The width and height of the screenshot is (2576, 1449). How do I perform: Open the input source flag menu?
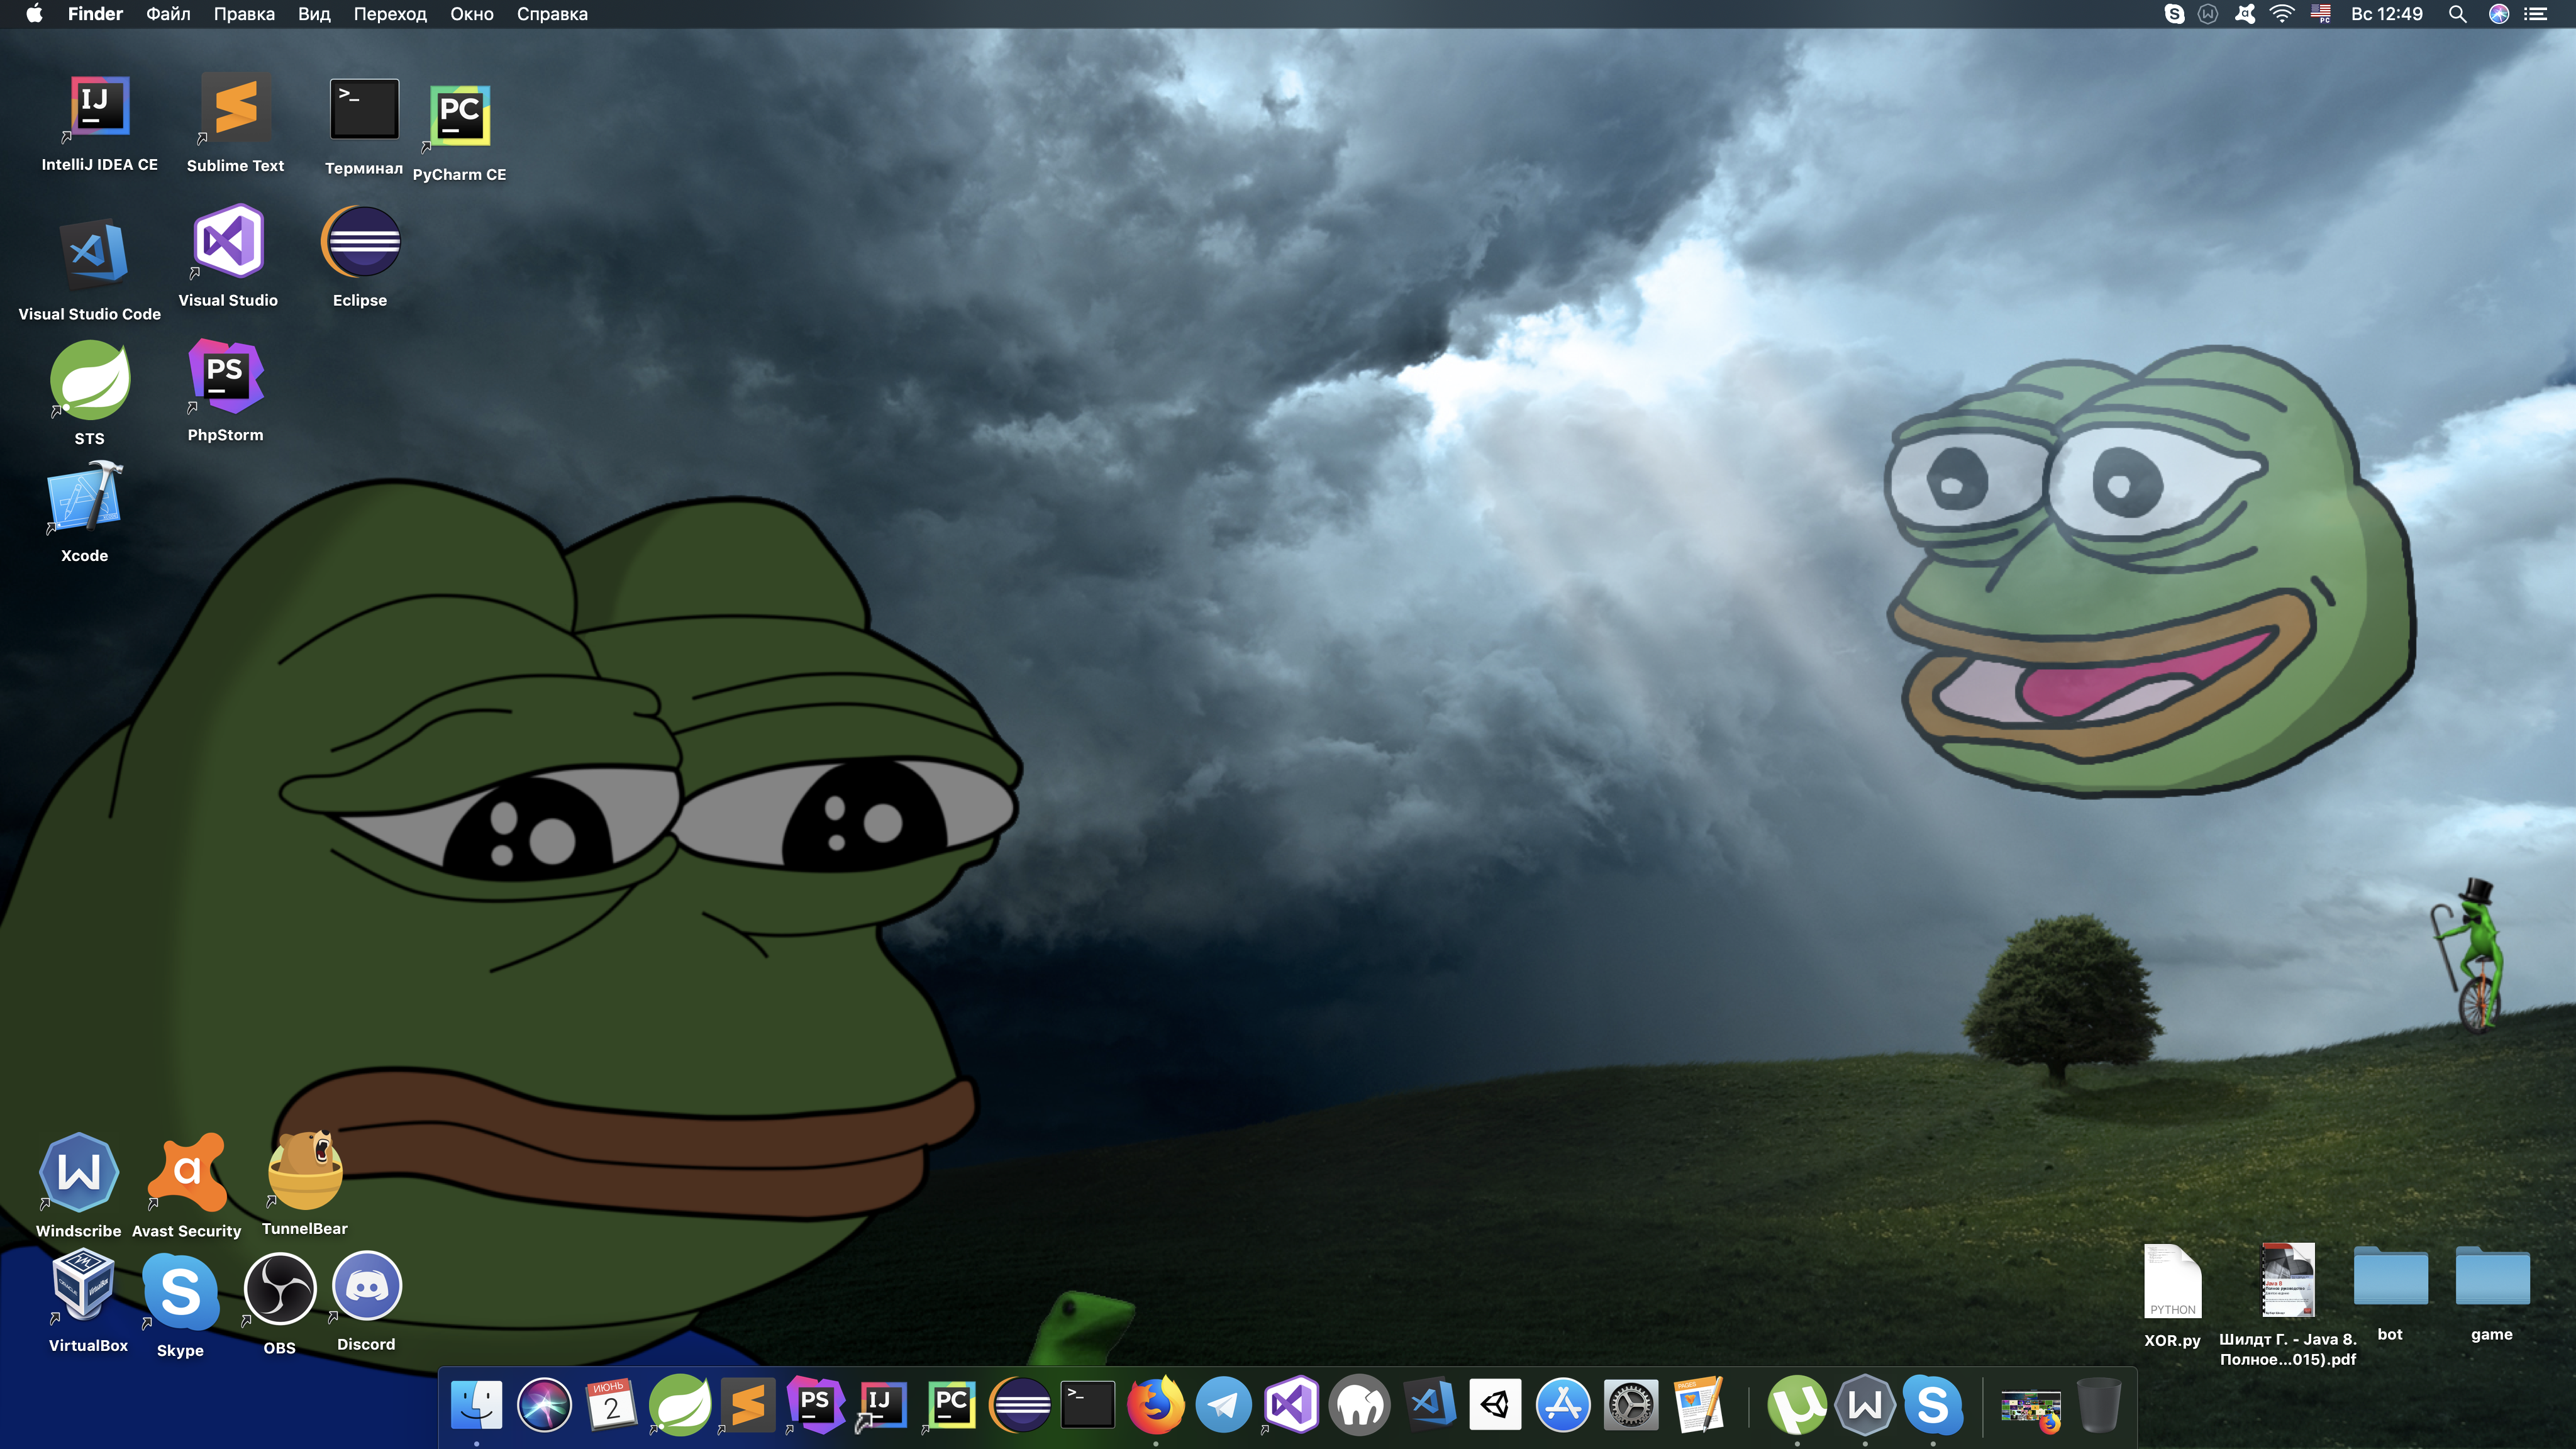pos(2320,14)
